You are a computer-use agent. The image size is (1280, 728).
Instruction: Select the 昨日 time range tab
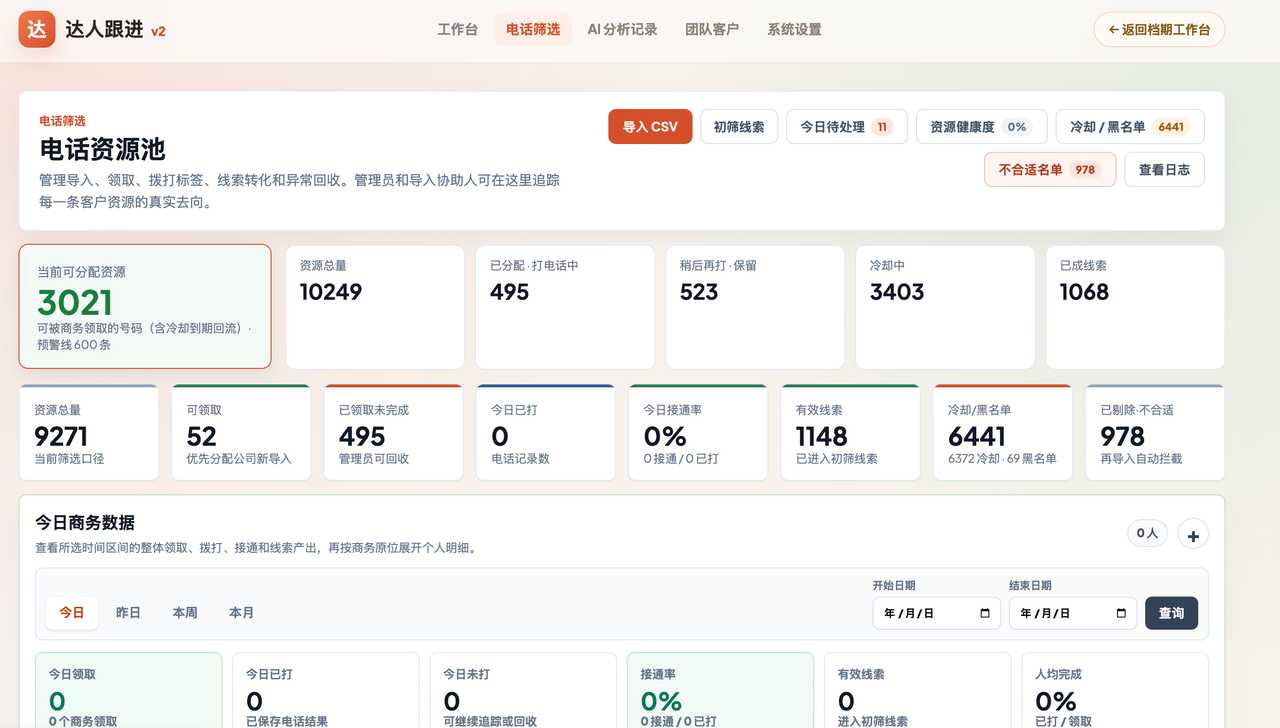(x=128, y=613)
